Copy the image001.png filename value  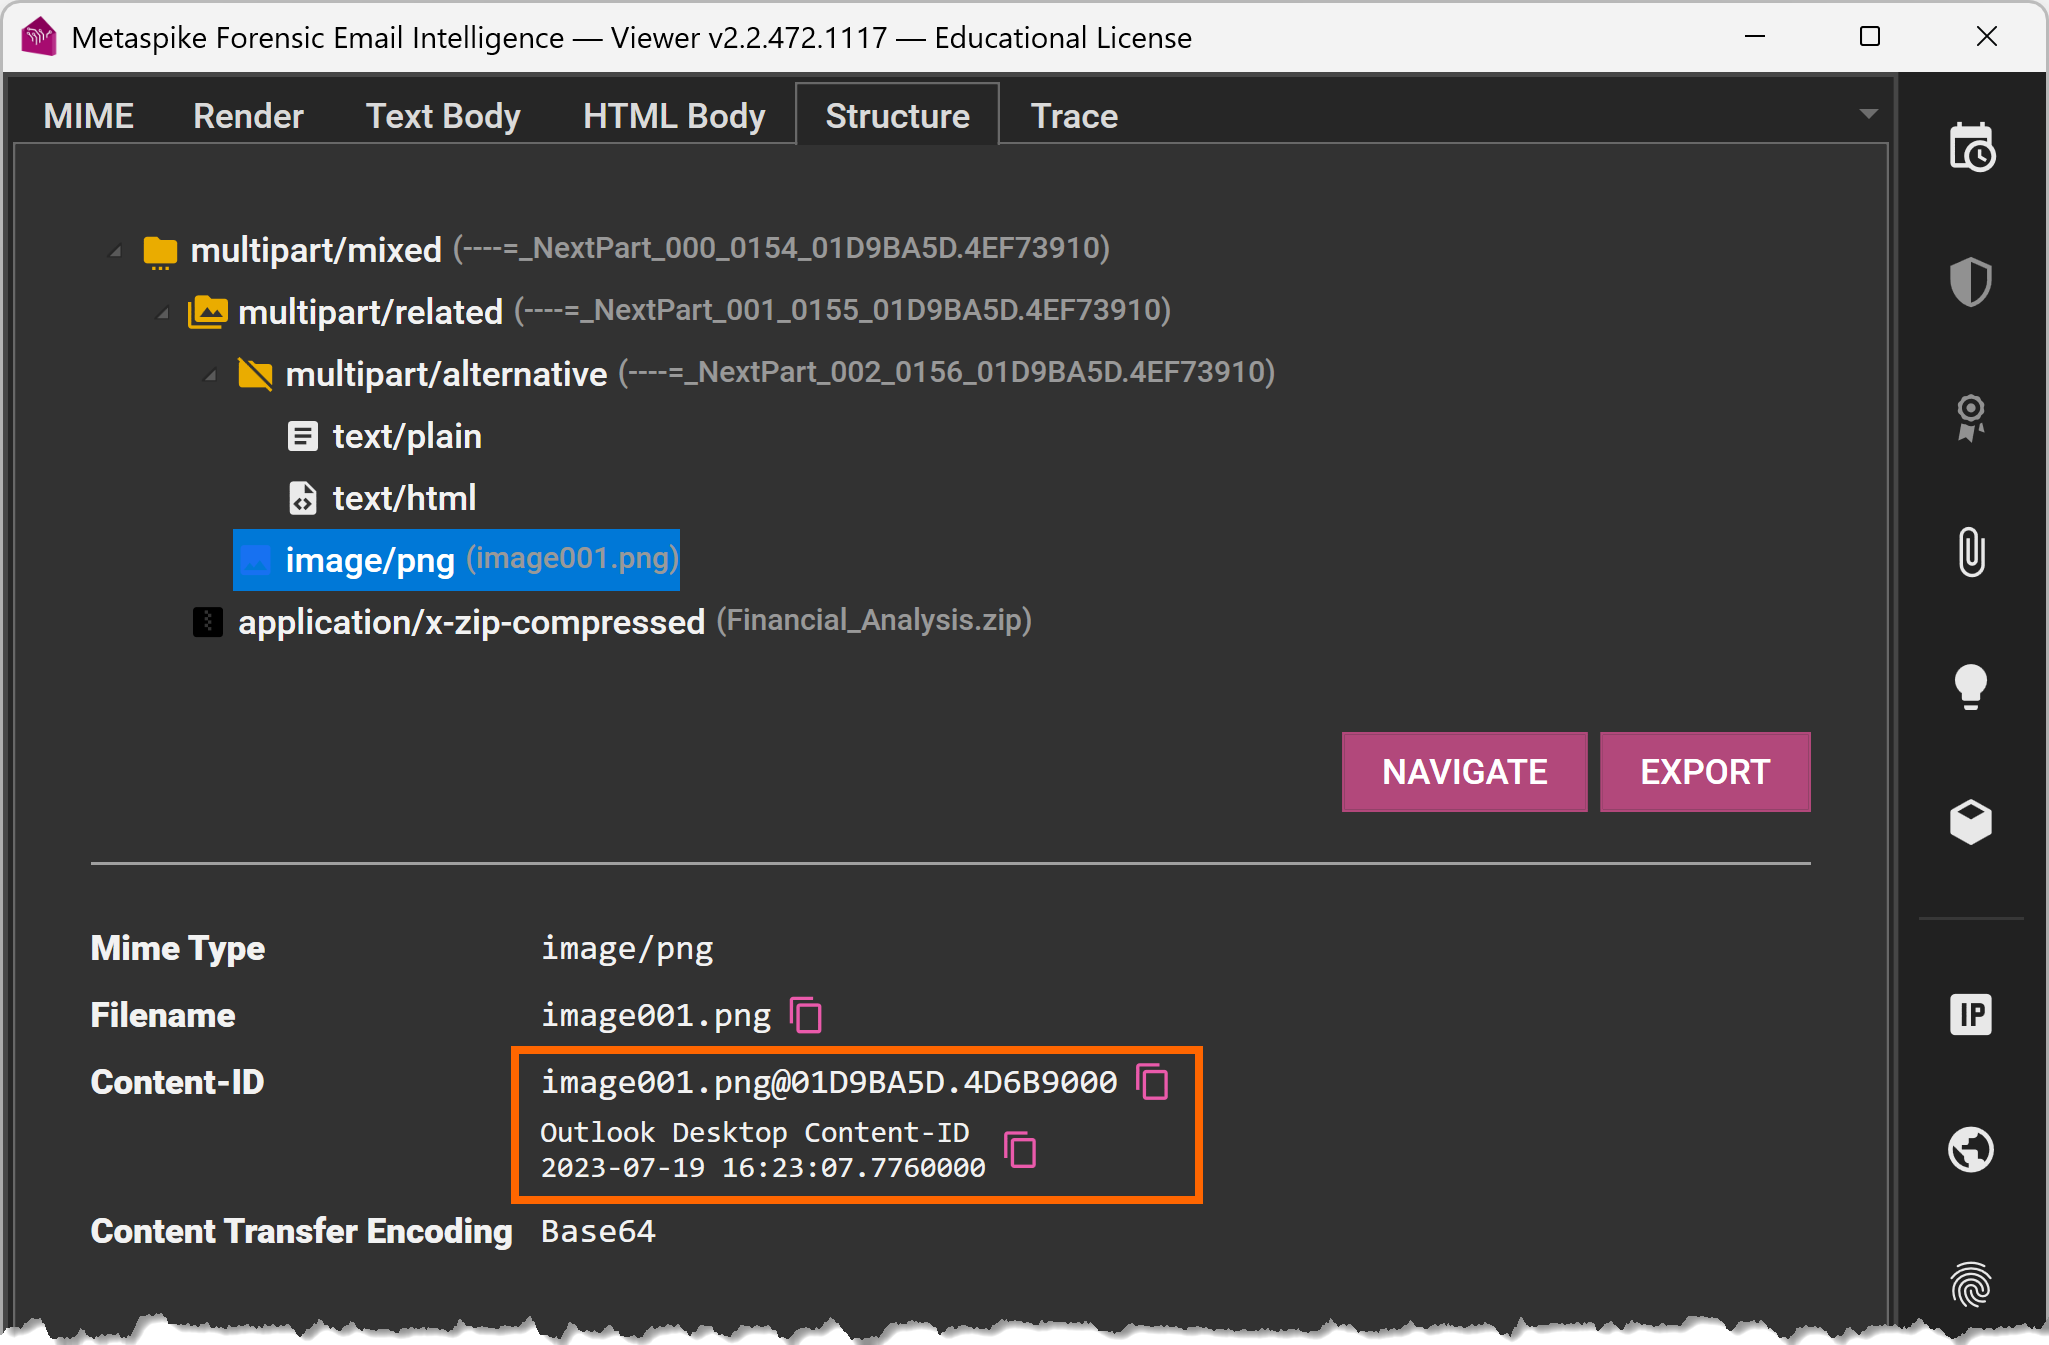coord(806,1015)
